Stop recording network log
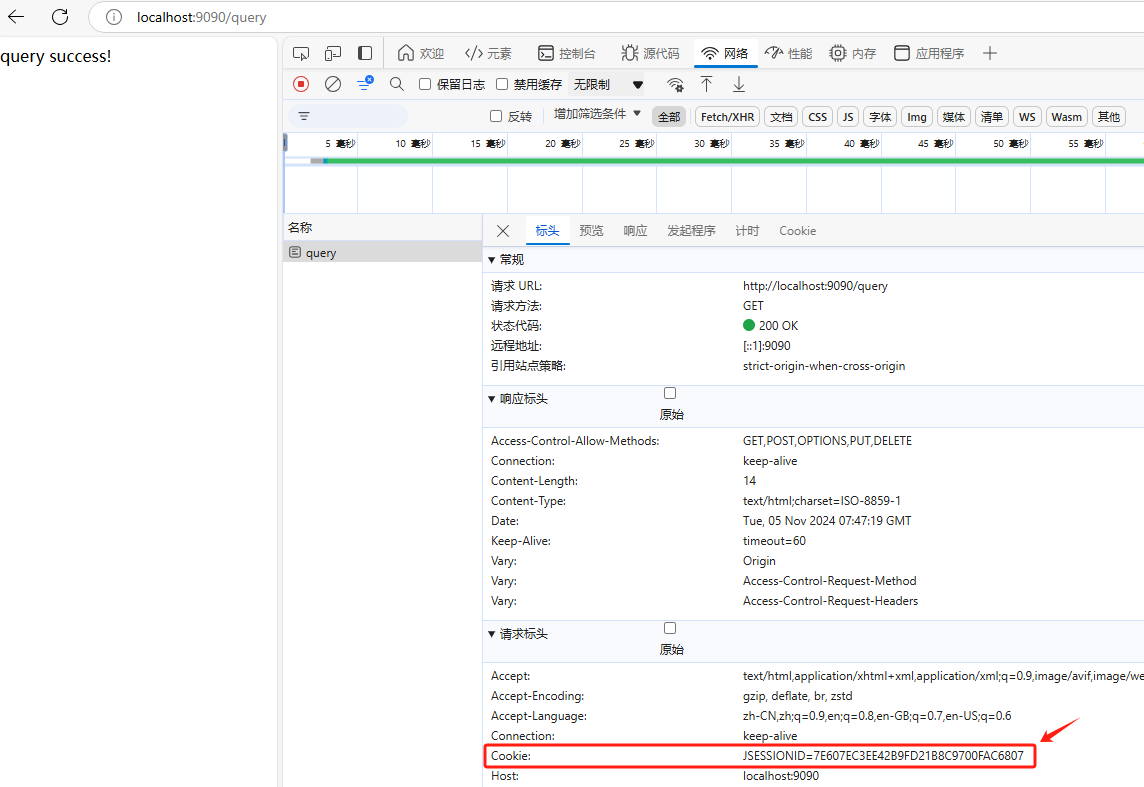This screenshot has width=1144, height=787. click(x=301, y=85)
